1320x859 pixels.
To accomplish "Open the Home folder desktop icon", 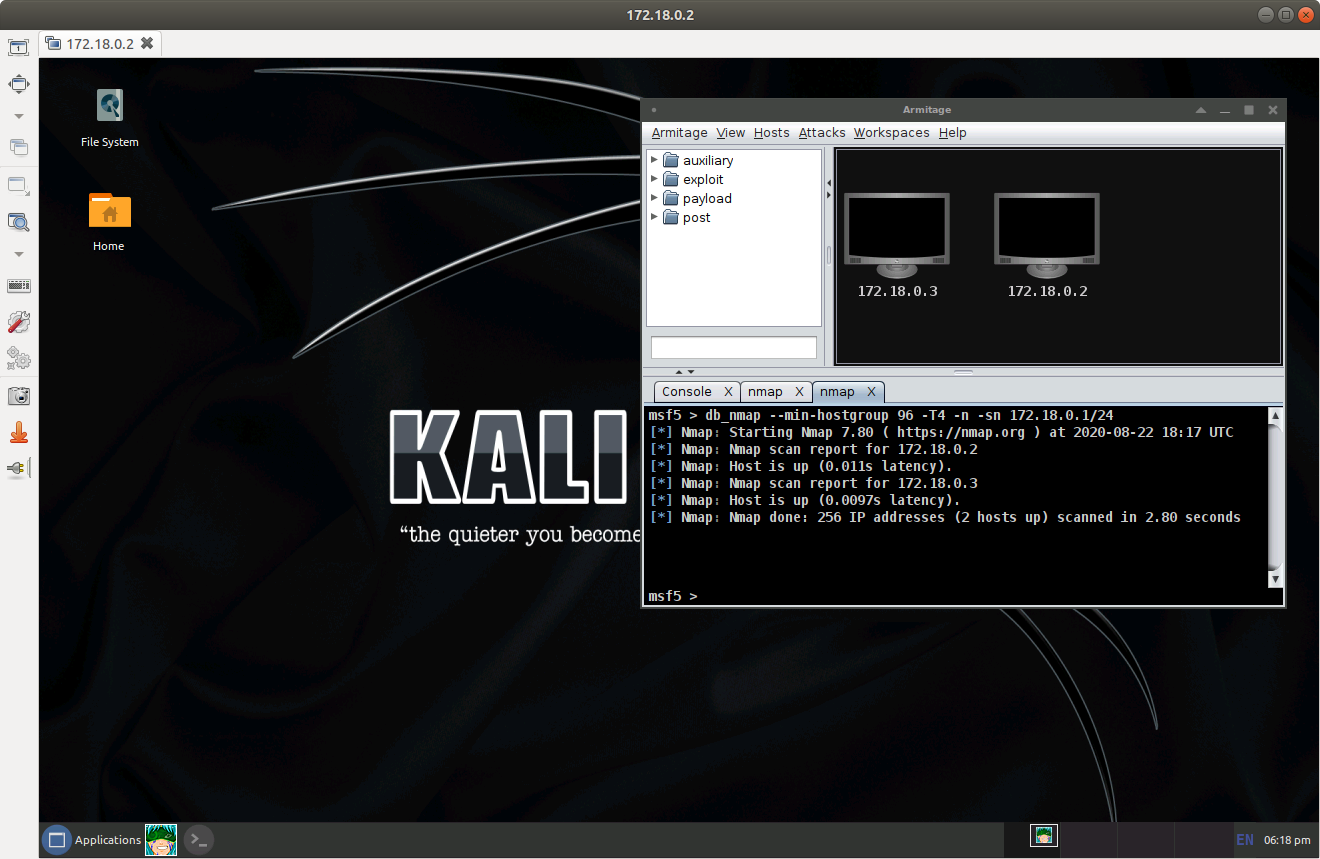I will (x=109, y=222).
